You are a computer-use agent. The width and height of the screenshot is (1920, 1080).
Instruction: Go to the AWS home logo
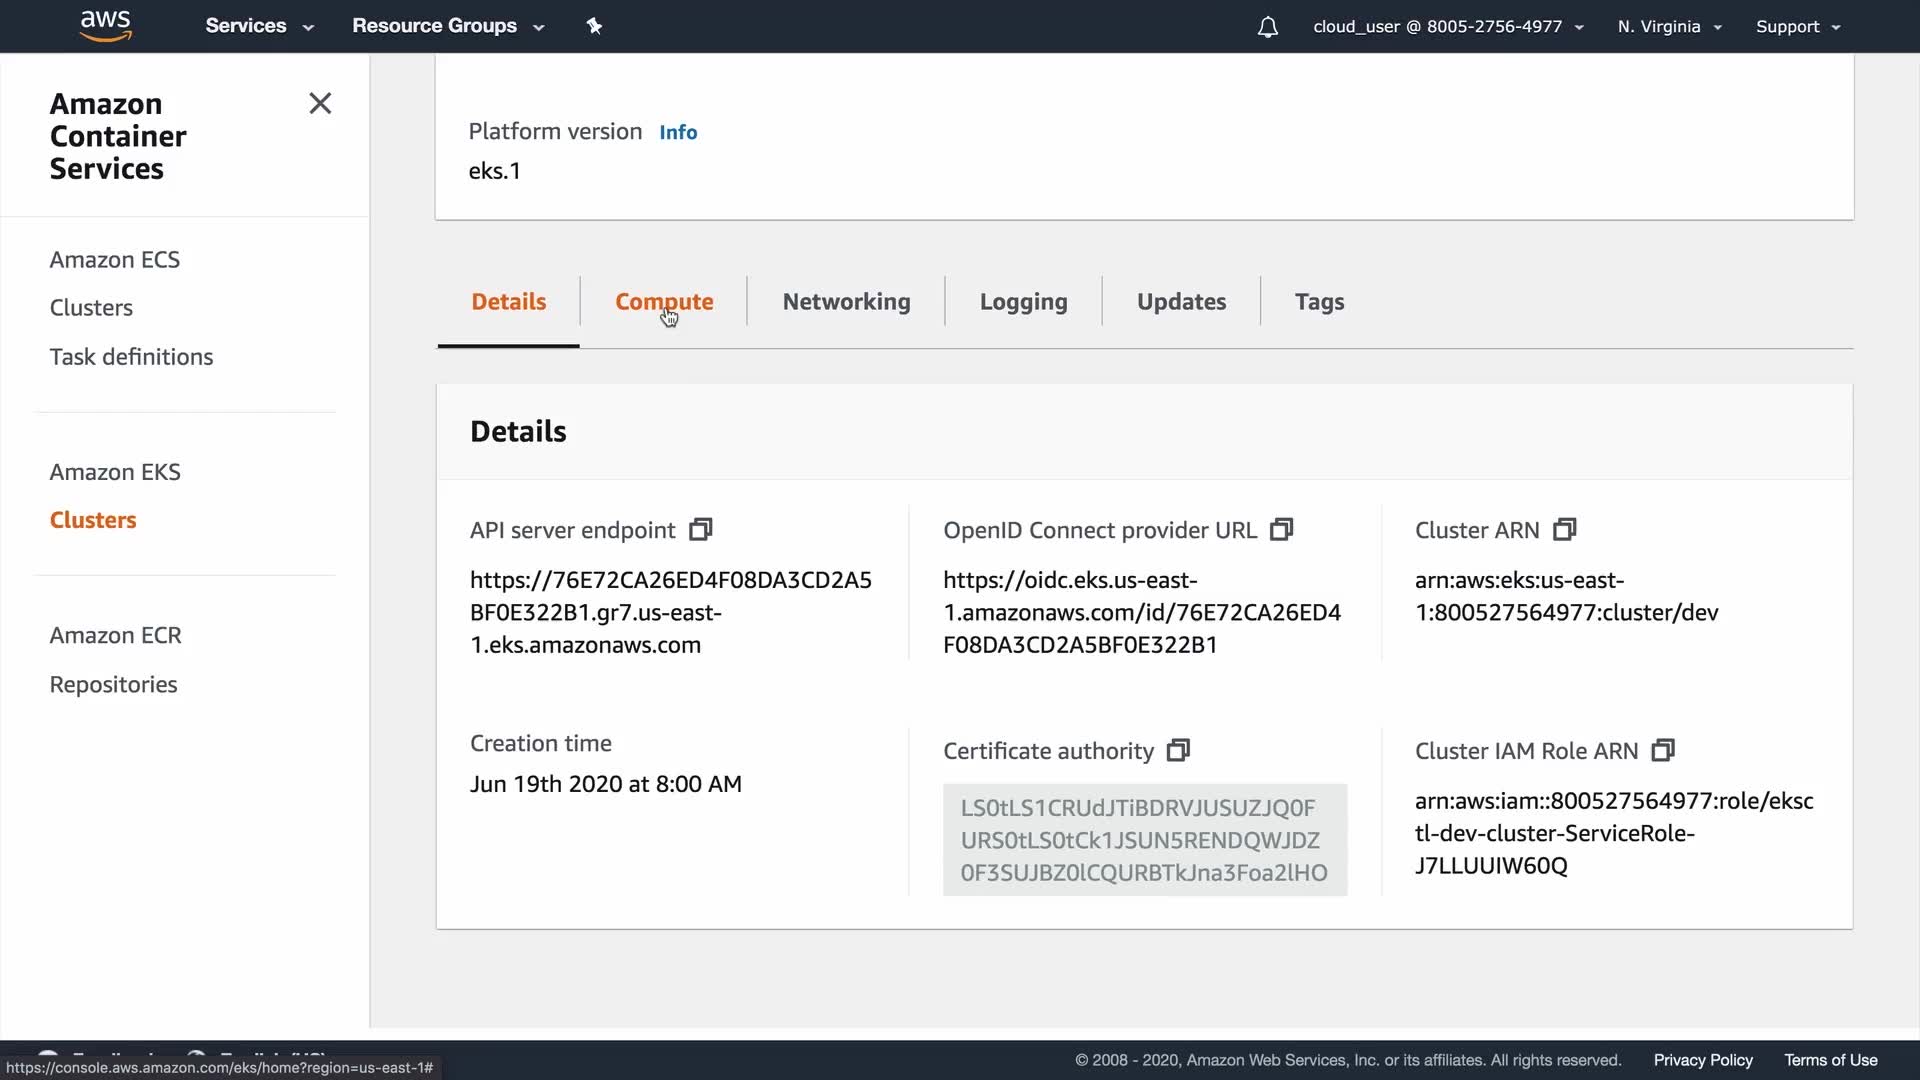[x=105, y=25]
